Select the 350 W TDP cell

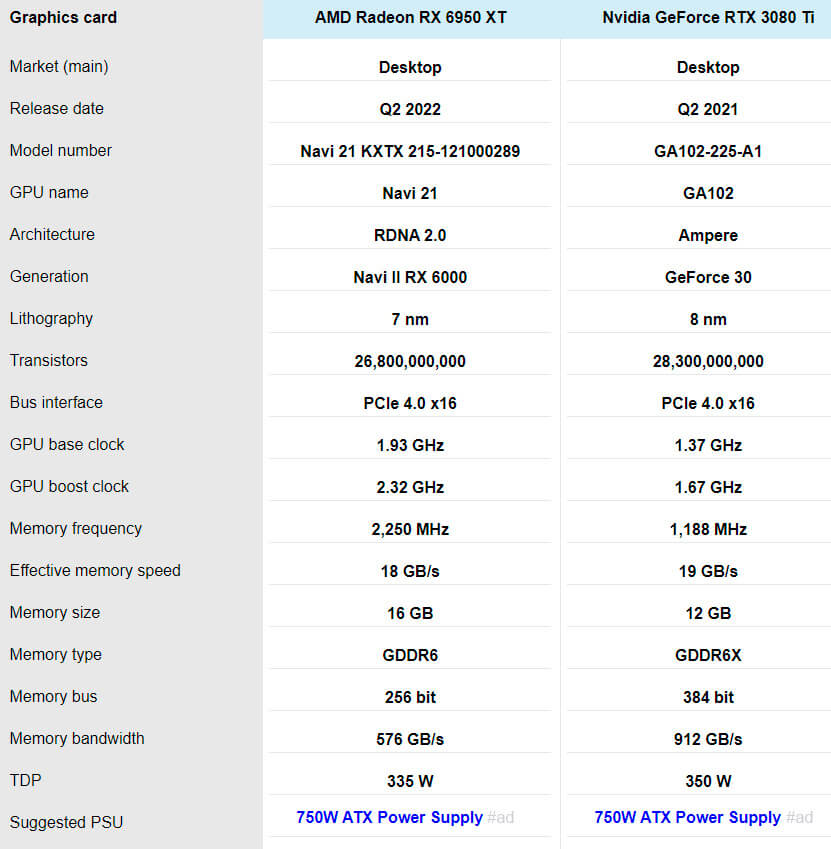(x=708, y=781)
